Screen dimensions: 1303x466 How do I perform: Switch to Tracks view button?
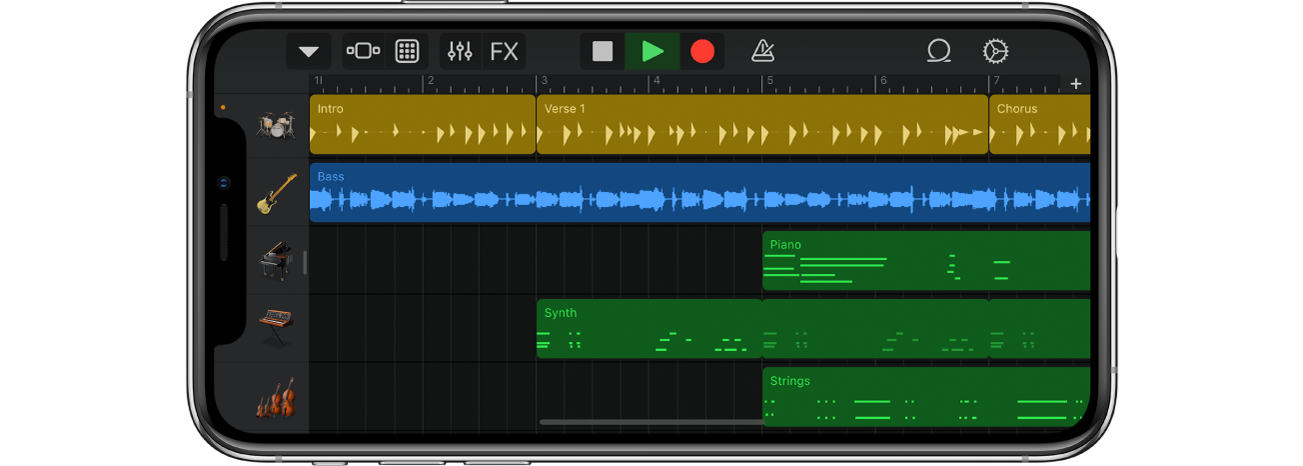click(x=362, y=51)
